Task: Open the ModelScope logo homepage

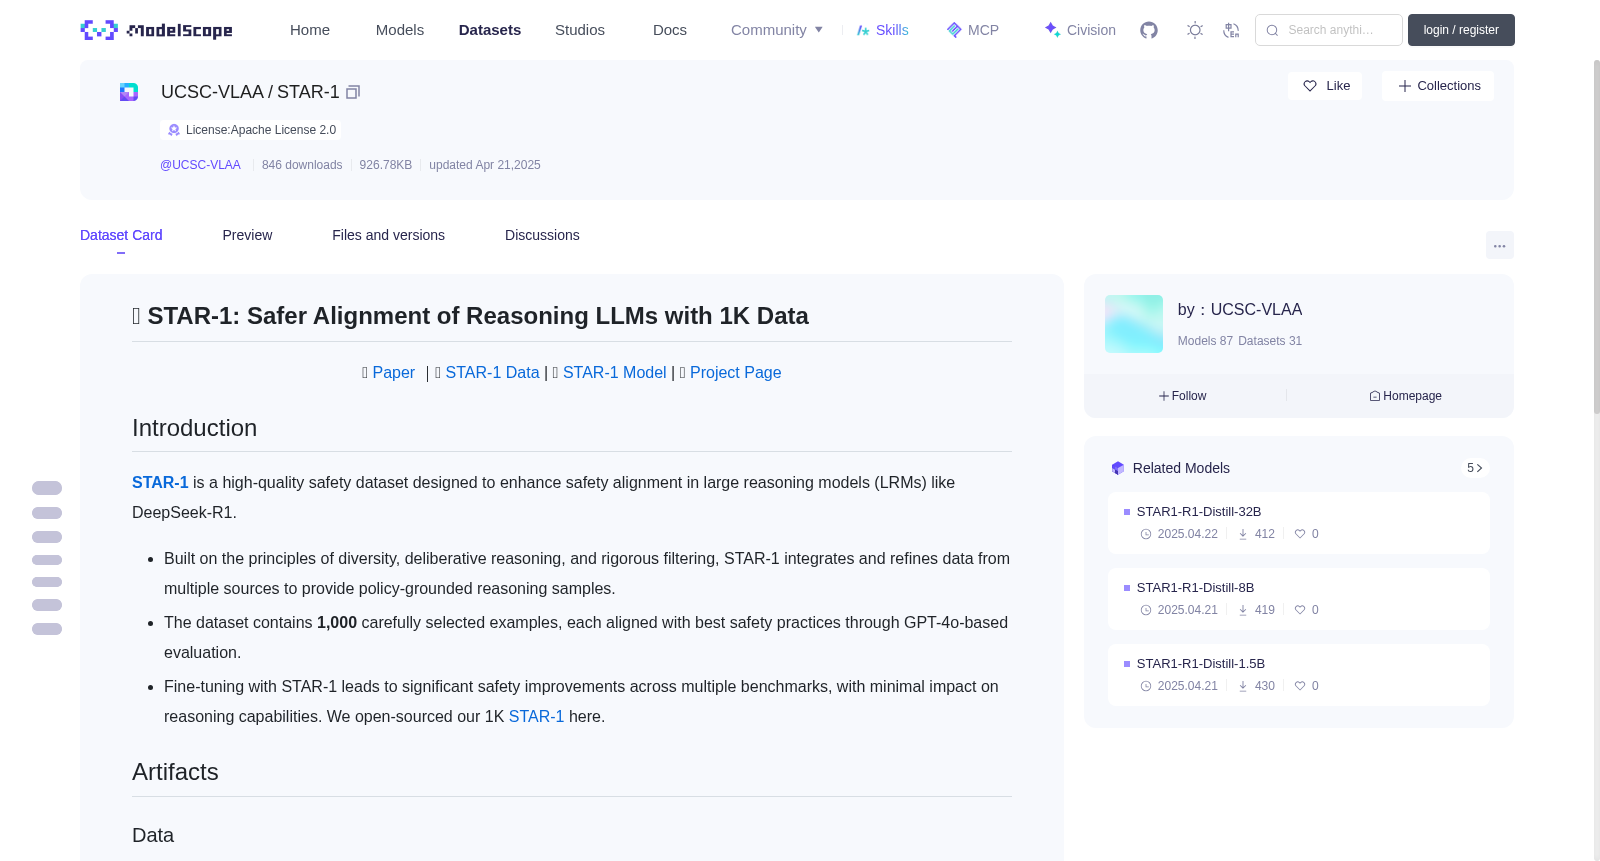Action: tap(156, 30)
